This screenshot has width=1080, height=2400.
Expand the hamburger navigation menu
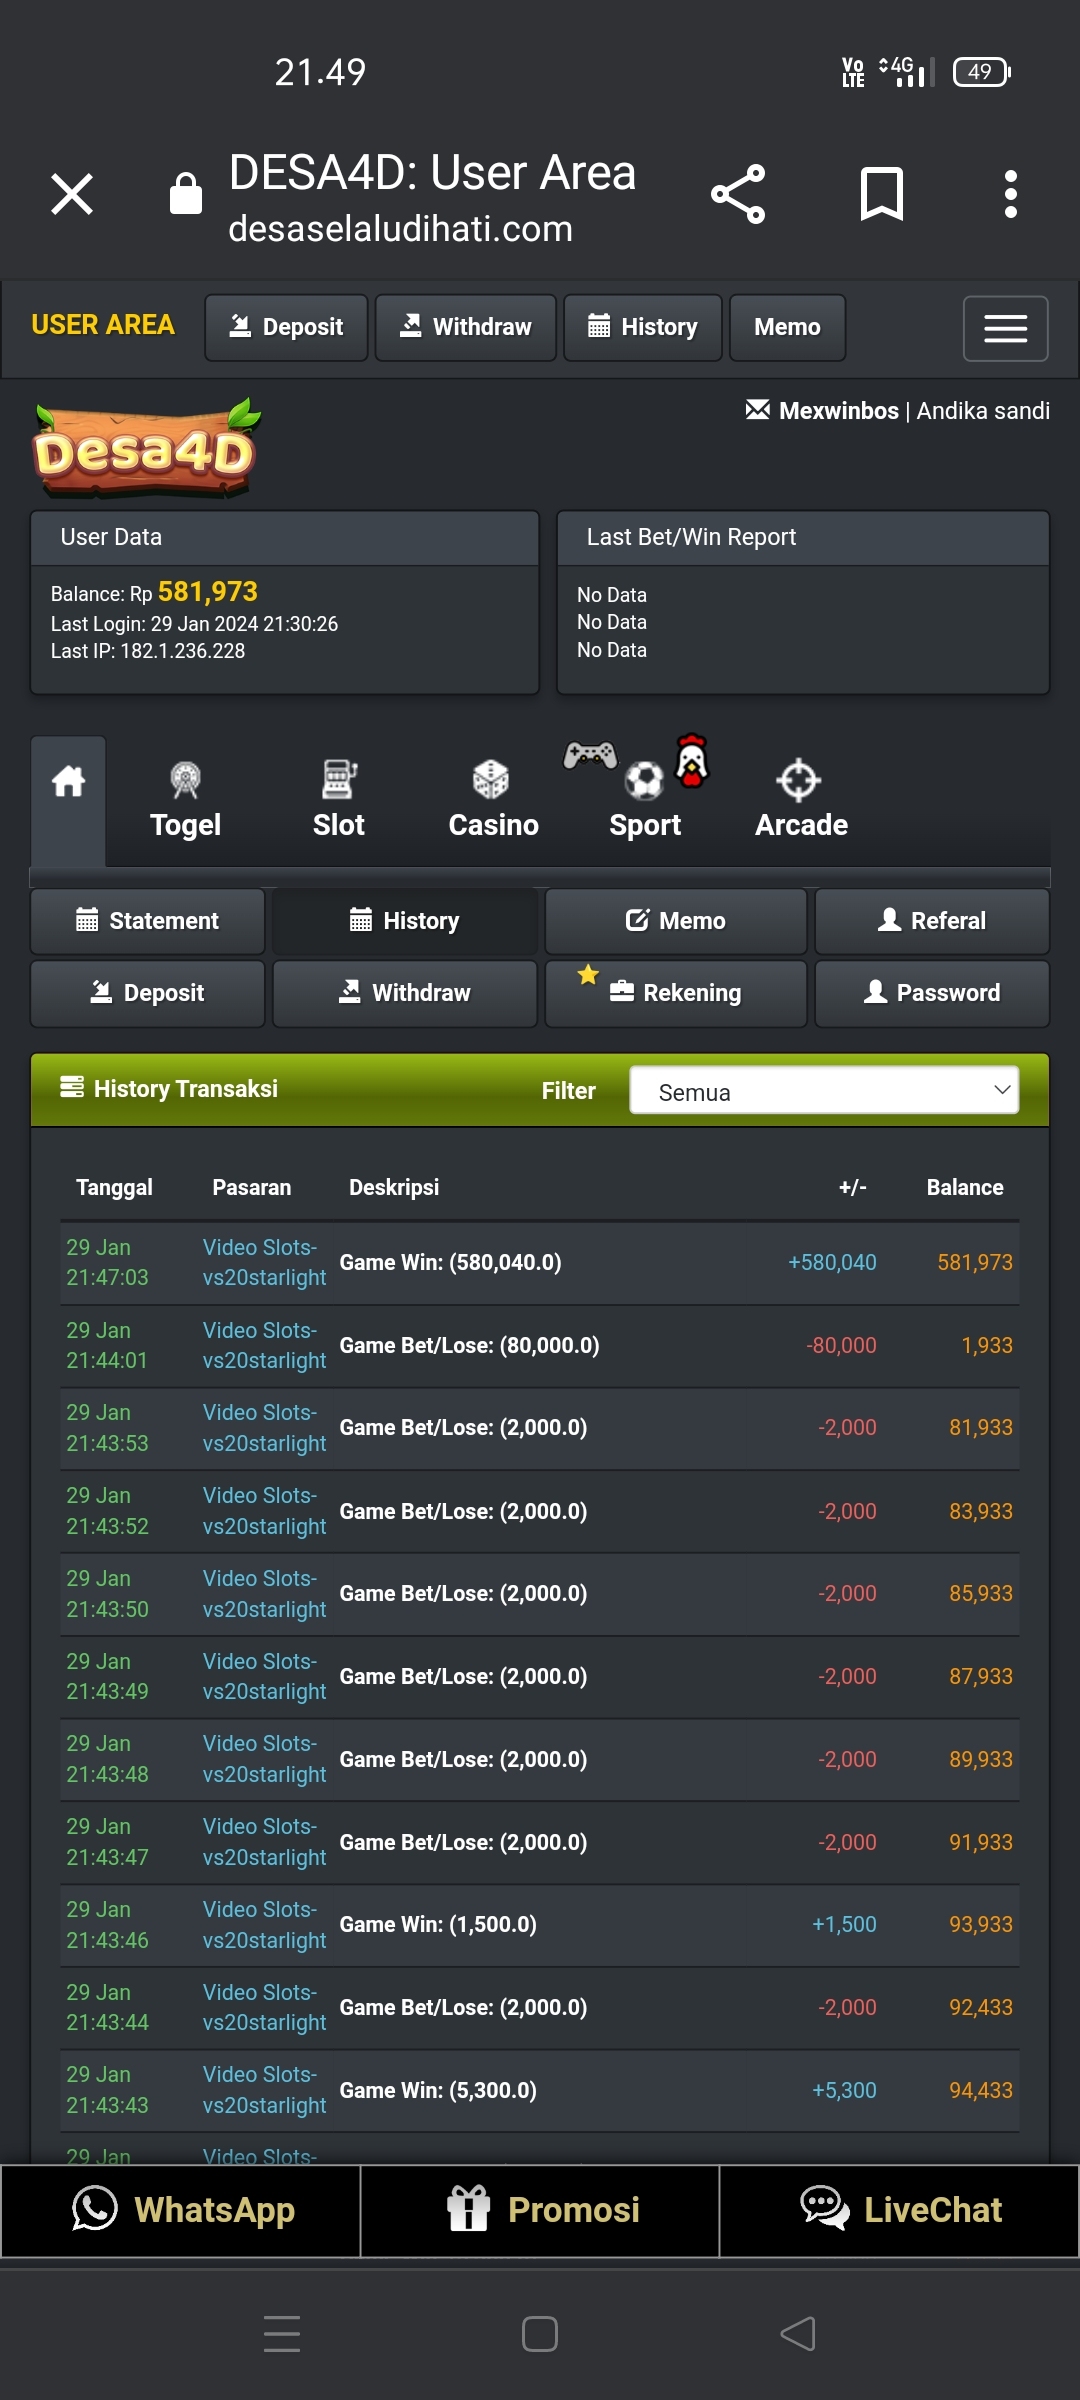[1005, 328]
